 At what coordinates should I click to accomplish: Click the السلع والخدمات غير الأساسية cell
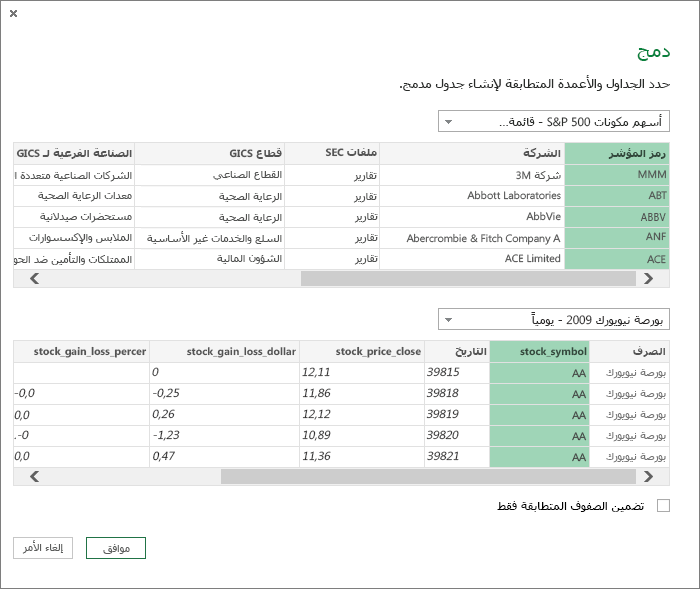[210, 238]
